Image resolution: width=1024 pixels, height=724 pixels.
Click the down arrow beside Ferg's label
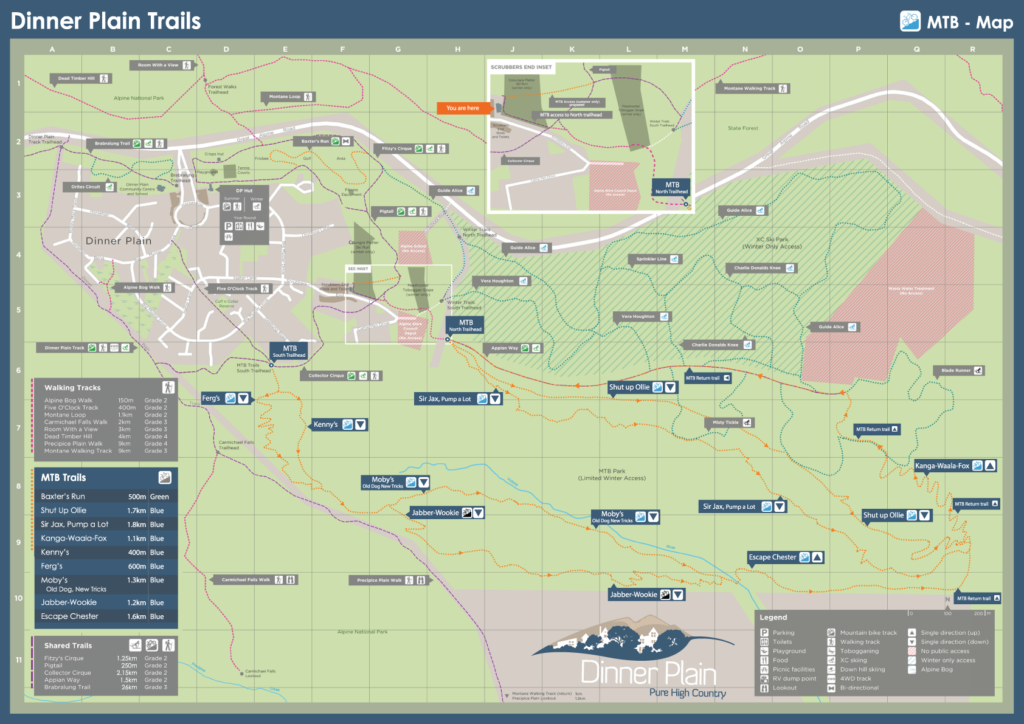coord(243,398)
